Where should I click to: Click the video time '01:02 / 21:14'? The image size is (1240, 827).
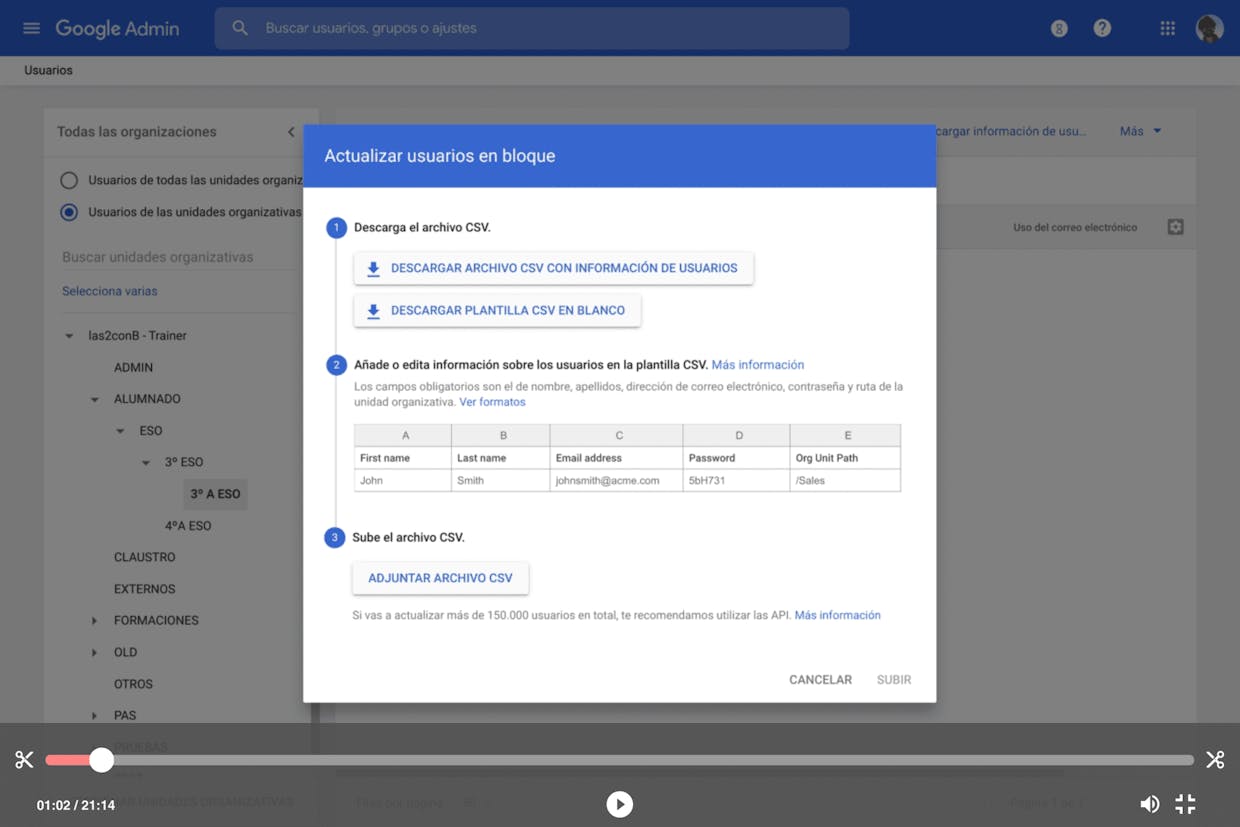(76, 805)
